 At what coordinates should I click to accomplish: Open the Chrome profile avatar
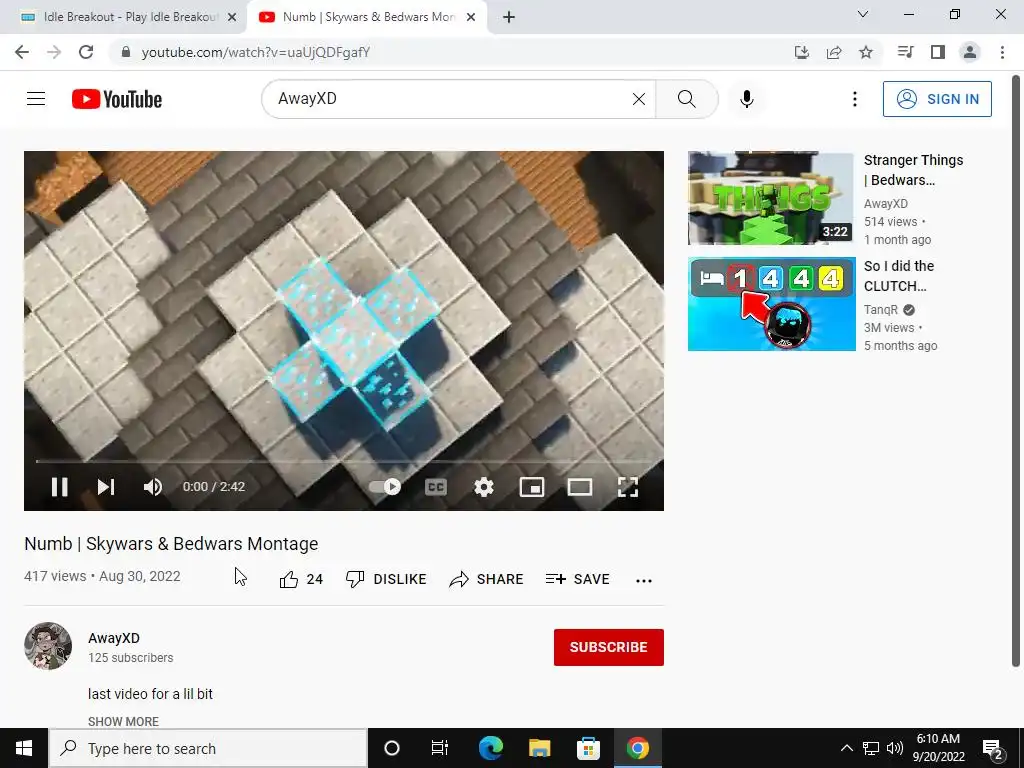(970, 52)
